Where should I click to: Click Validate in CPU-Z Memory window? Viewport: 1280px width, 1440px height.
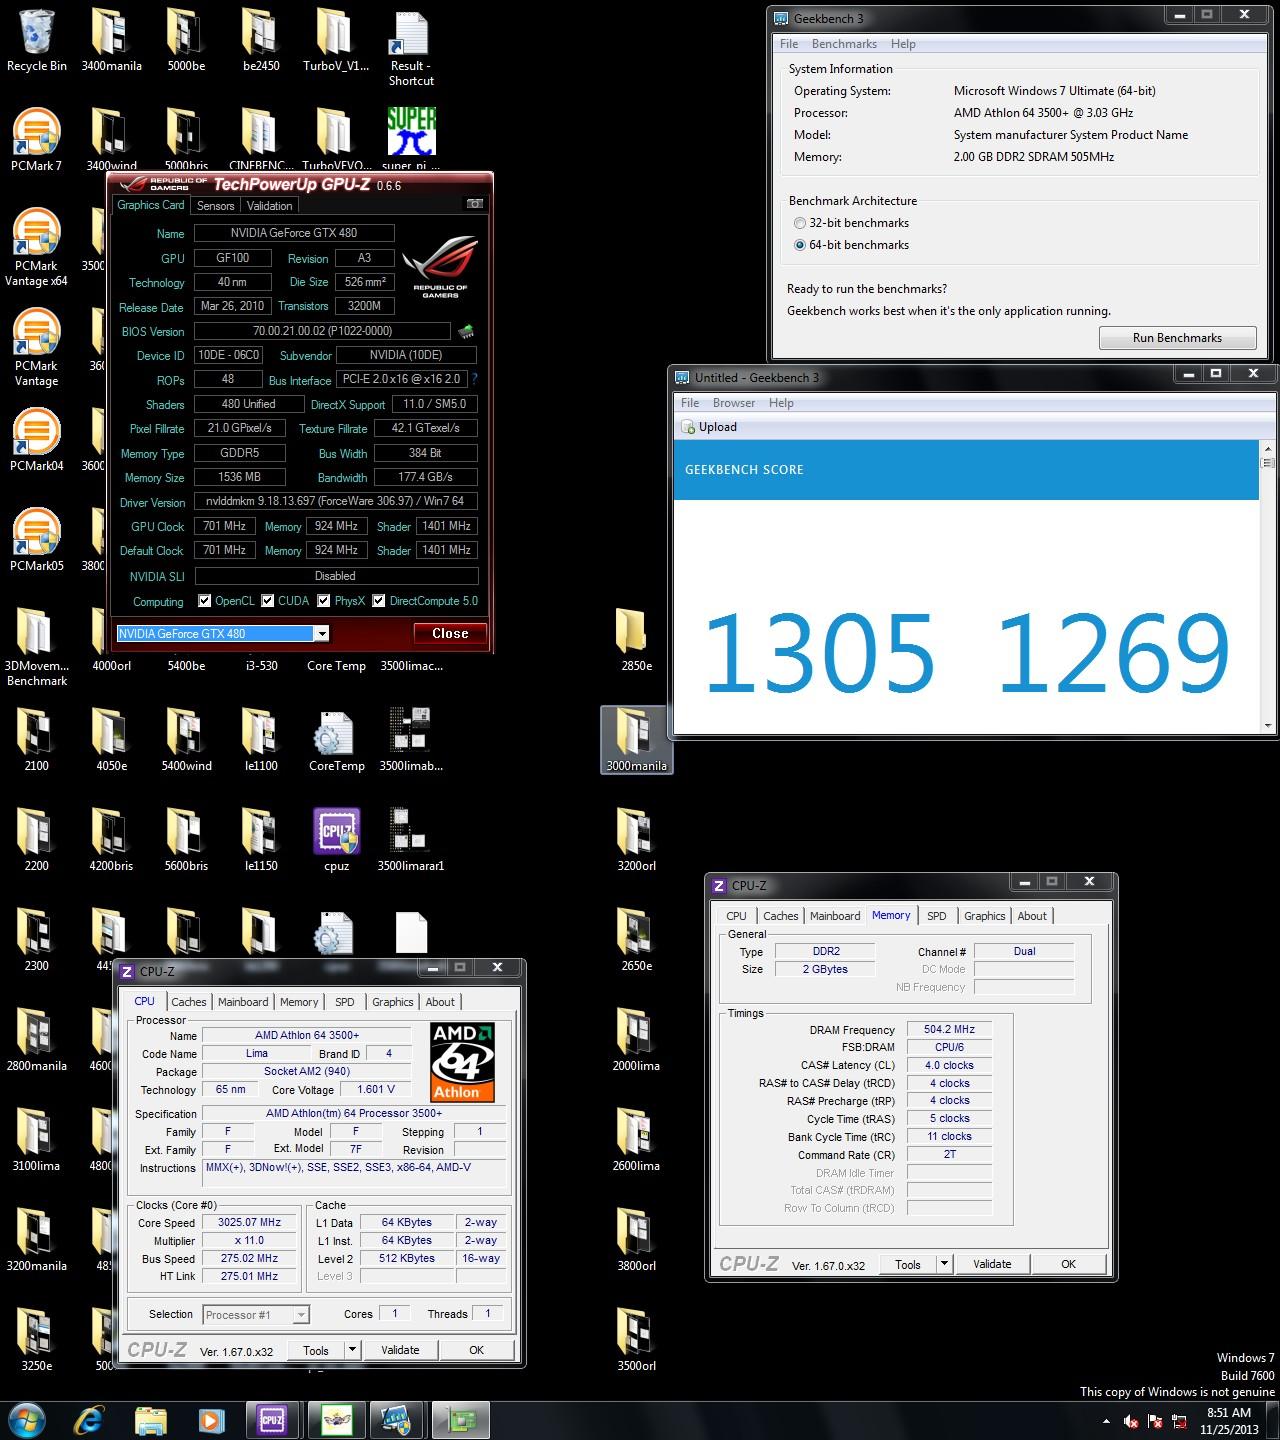pyautogui.click(x=992, y=1264)
